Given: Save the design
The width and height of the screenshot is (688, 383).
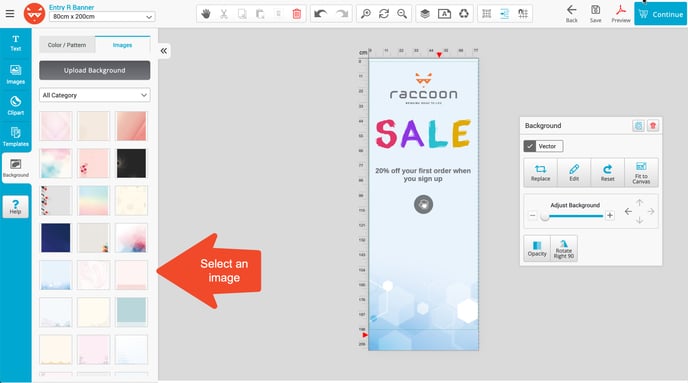Looking at the screenshot, I should tap(595, 14).
